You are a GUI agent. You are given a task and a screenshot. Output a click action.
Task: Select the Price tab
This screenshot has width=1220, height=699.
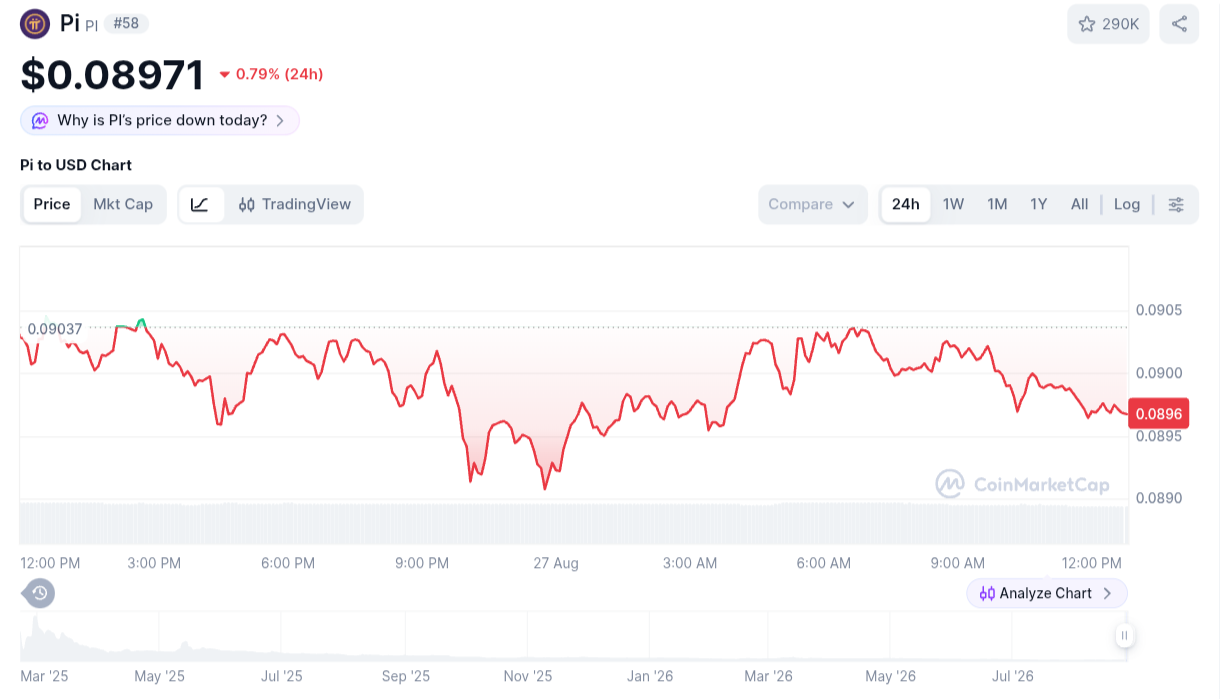pos(52,204)
